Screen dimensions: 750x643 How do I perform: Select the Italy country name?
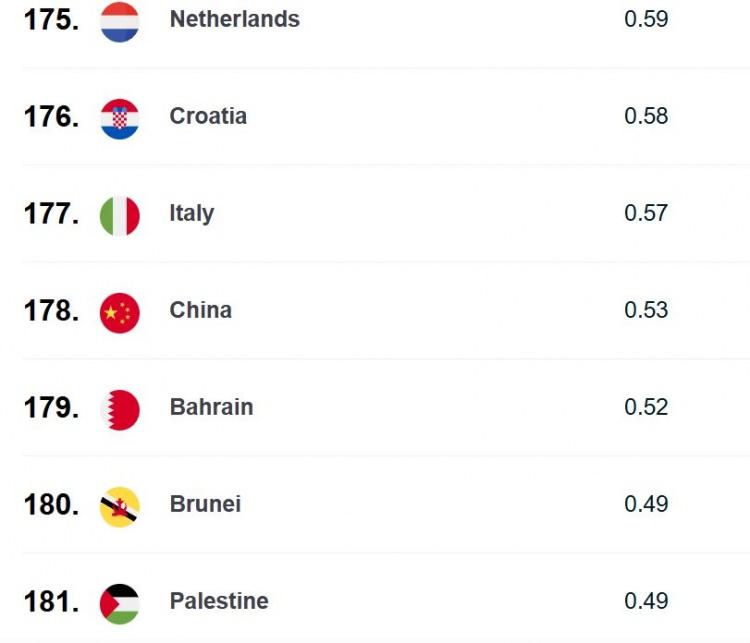(192, 213)
